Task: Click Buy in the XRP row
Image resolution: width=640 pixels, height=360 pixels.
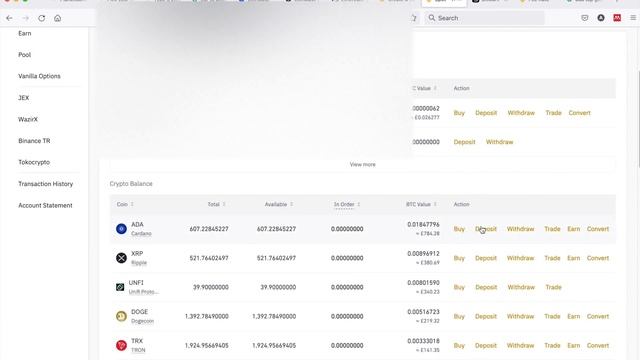Action: pos(459,258)
